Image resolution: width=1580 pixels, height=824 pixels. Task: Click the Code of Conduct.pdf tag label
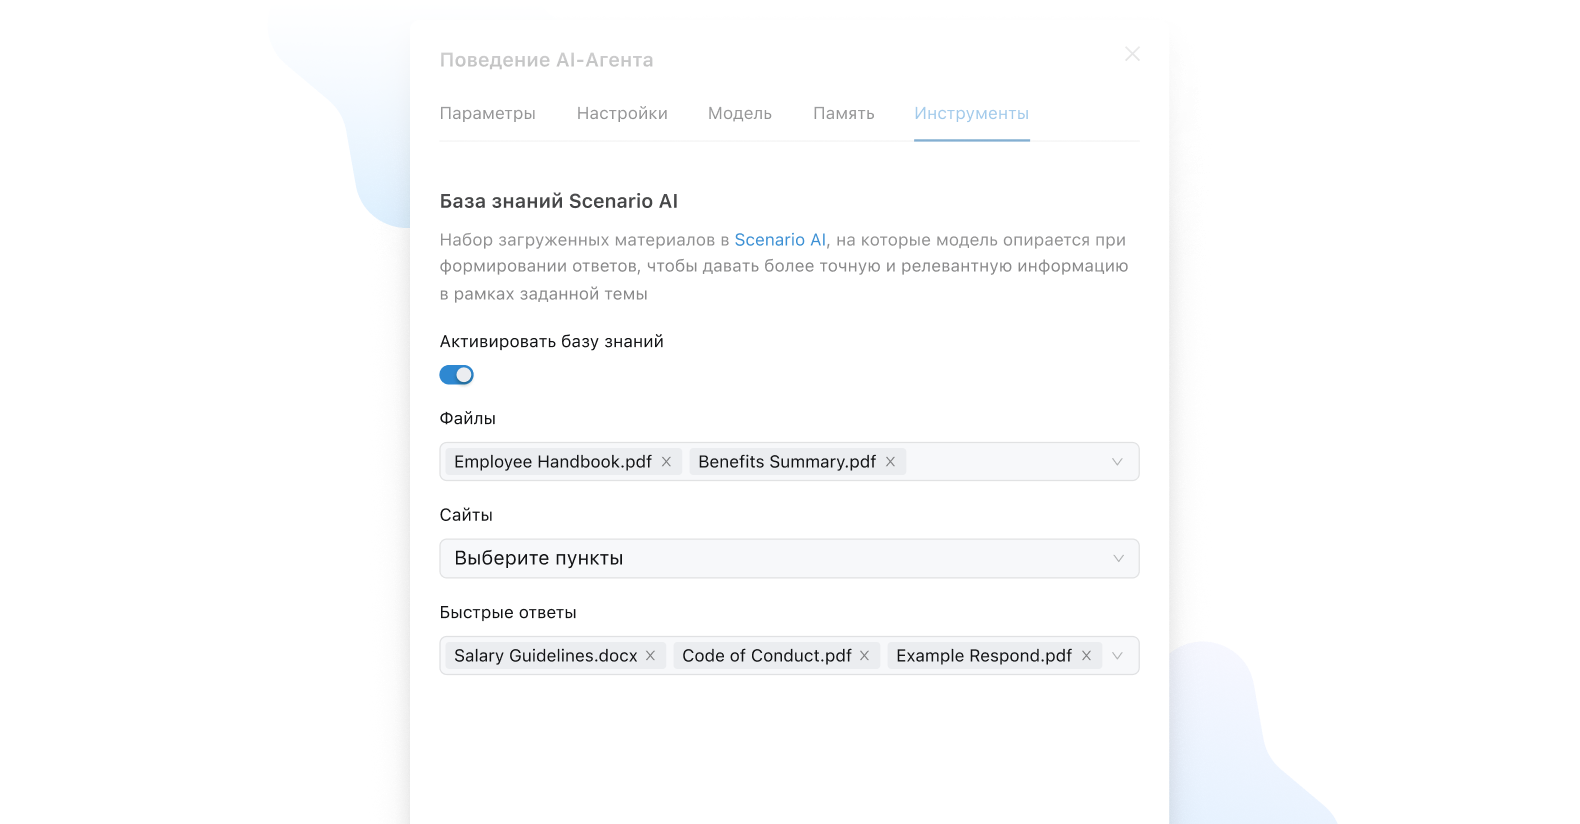click(x=766, y=656)
